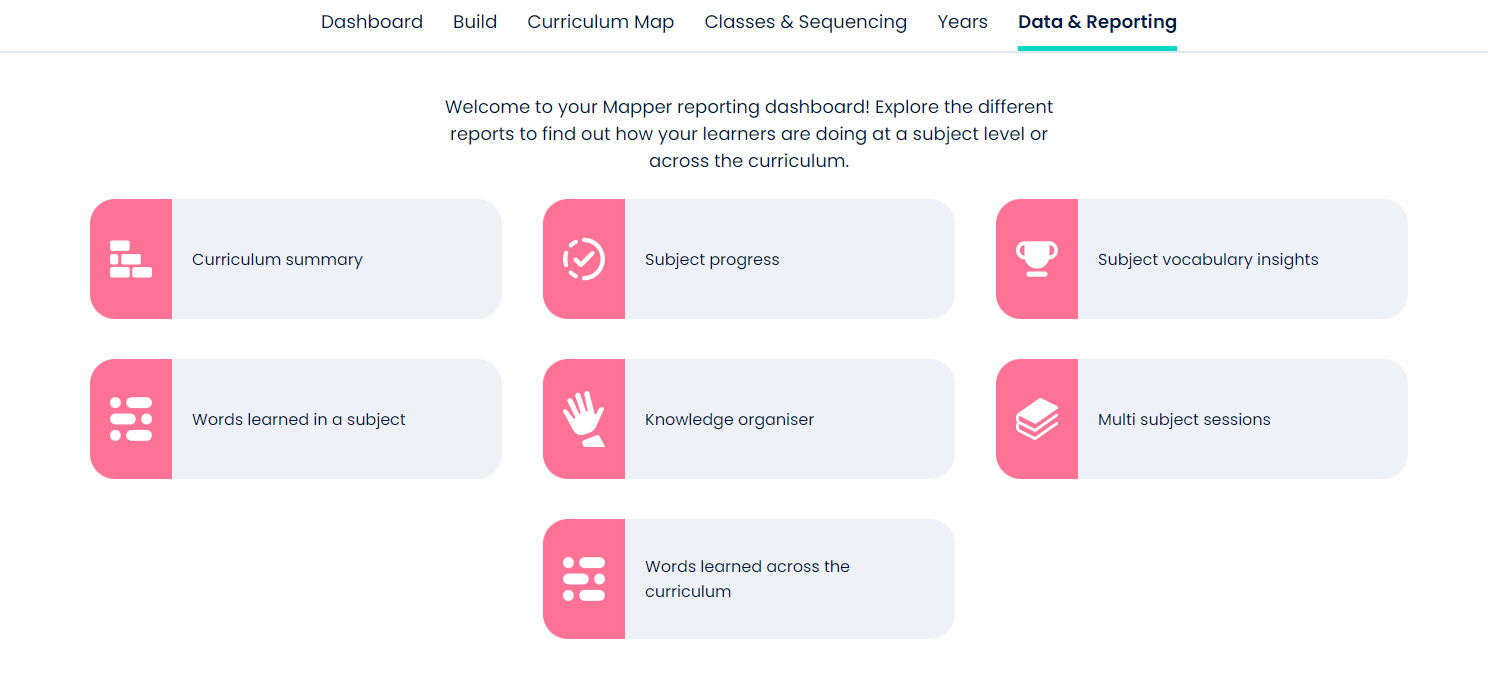Screen dimensions: 1488x700
Task: Go to the Curriculum Map tab
Action: (601, 22)
